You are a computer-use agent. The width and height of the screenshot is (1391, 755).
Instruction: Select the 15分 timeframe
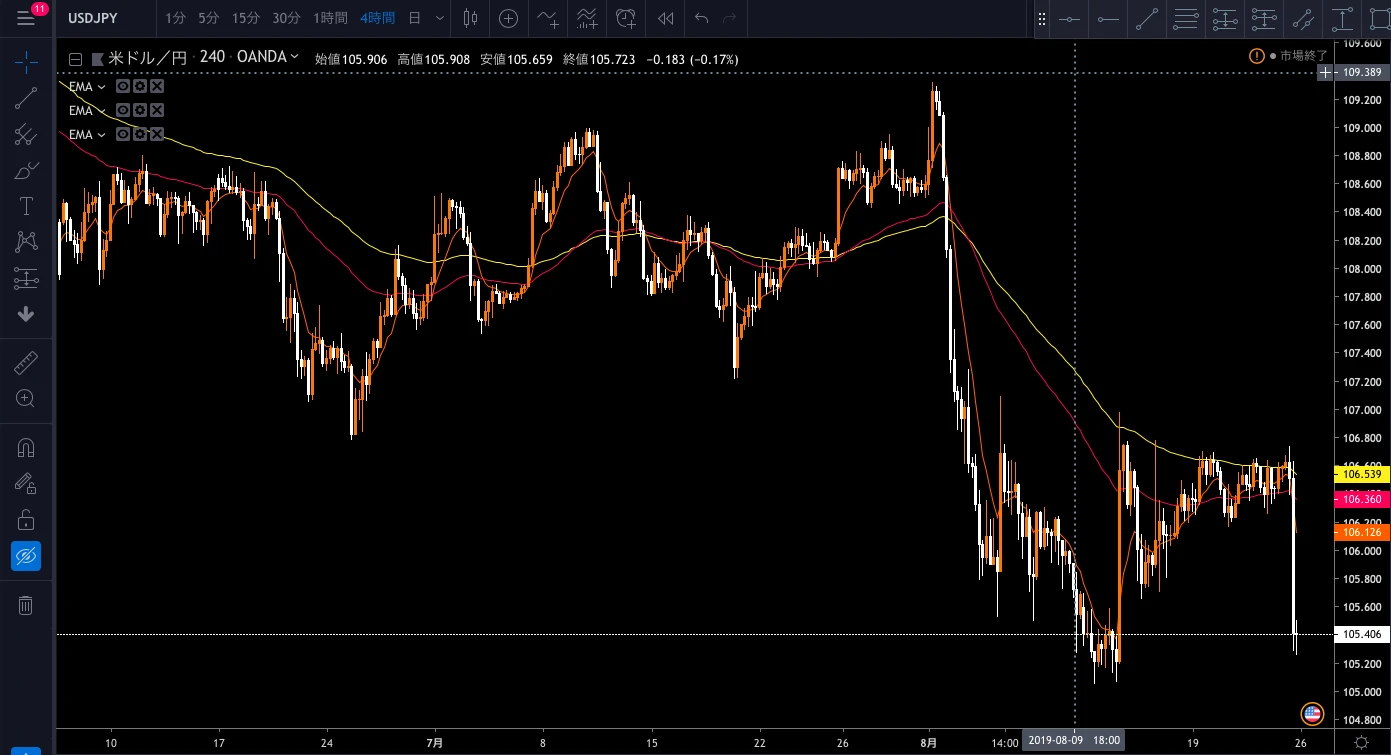point(245,18)
